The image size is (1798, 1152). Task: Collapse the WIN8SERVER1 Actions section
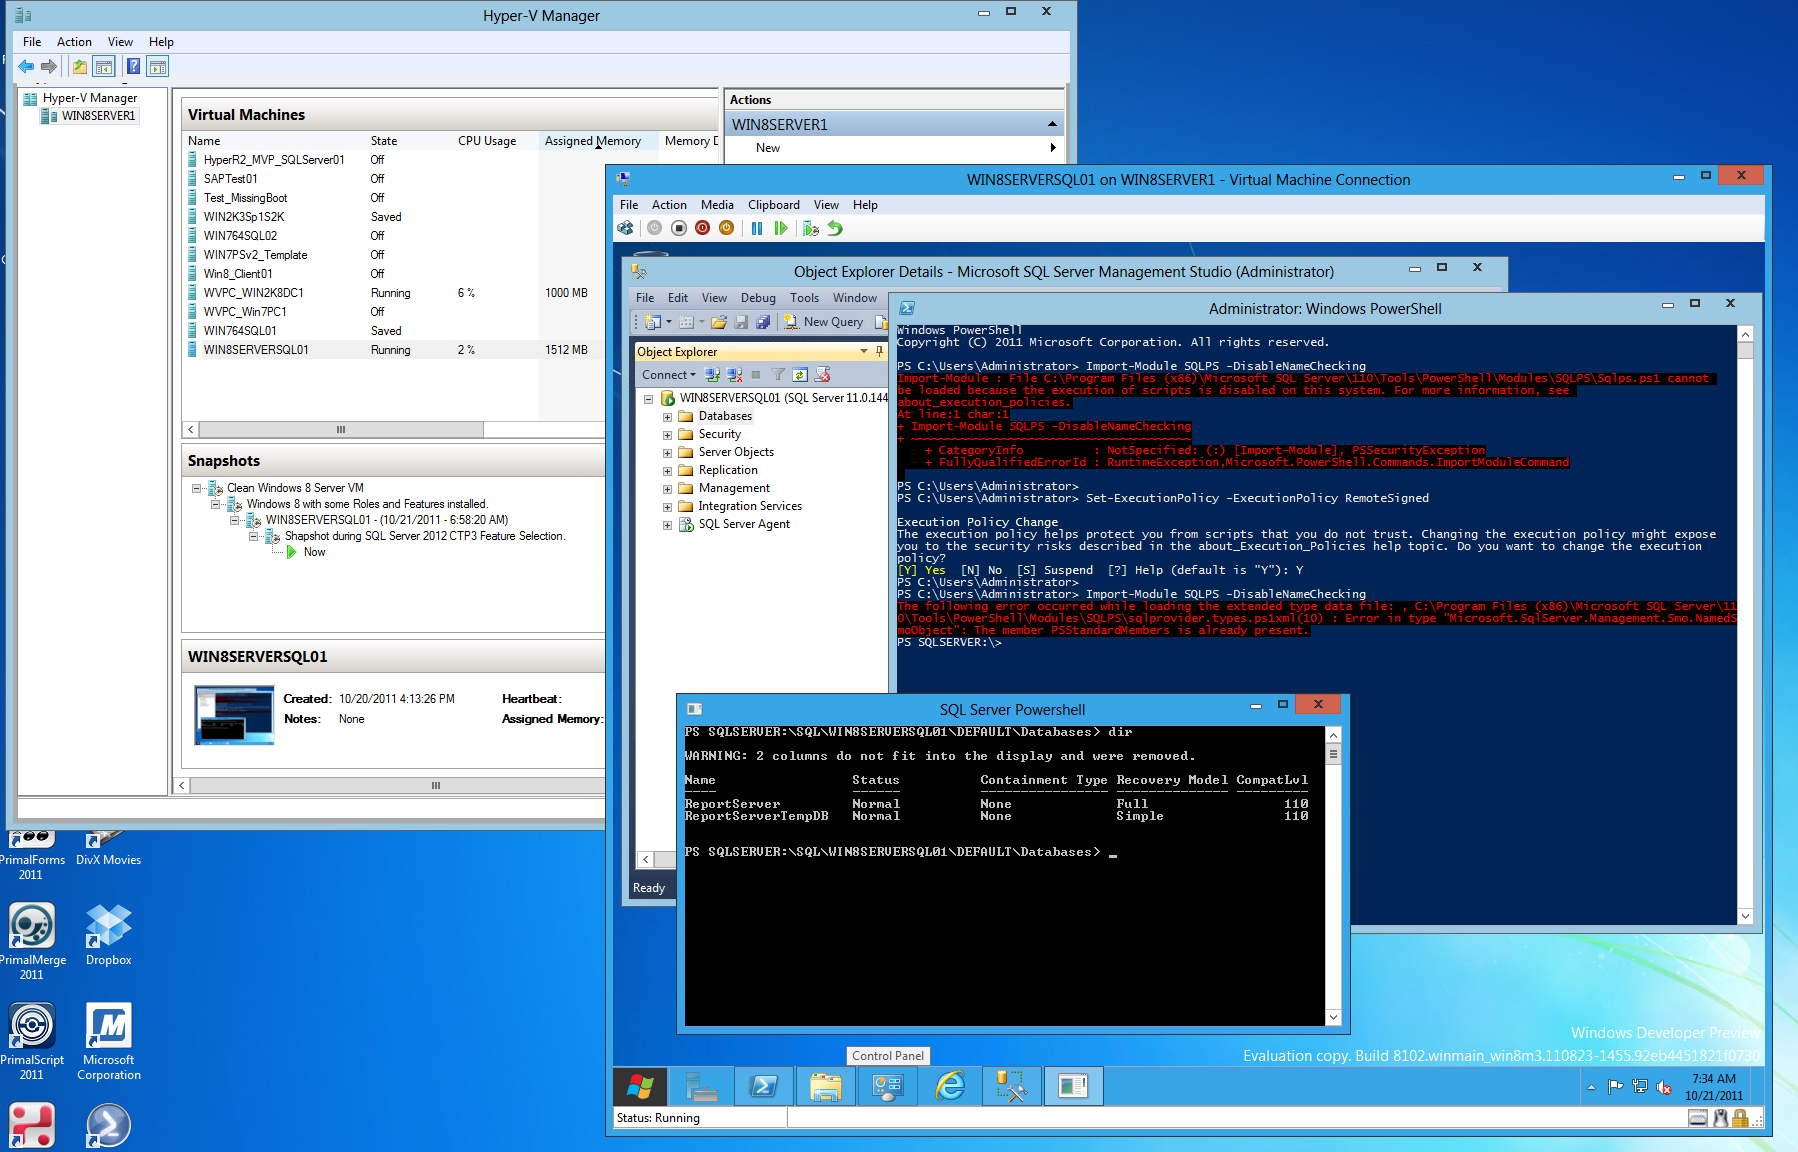(1052, 124)
